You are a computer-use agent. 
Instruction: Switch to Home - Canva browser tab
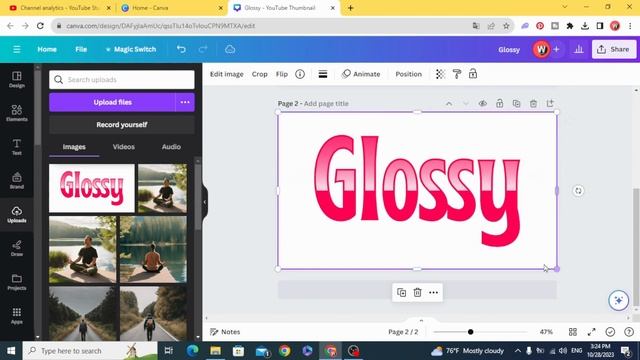coord(171,8)
